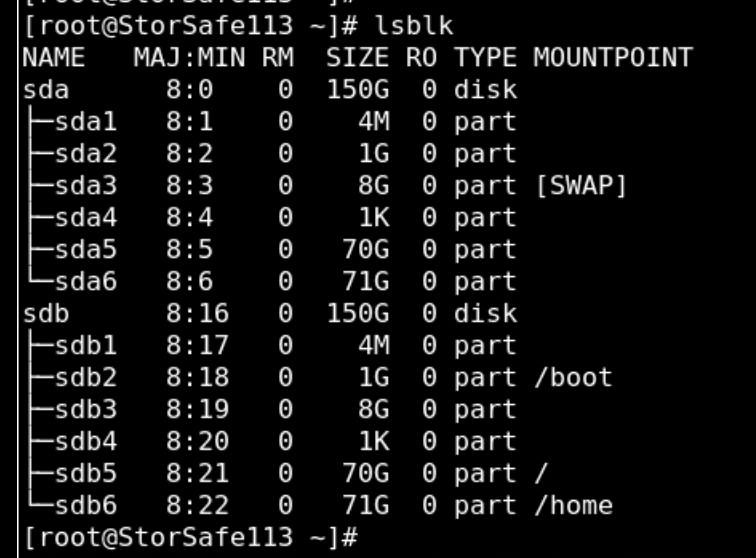The height and width of the screenshot is (558, 756).
Task: Select the [SWAP] mountpoint text
Action: (x=581, y=186)
